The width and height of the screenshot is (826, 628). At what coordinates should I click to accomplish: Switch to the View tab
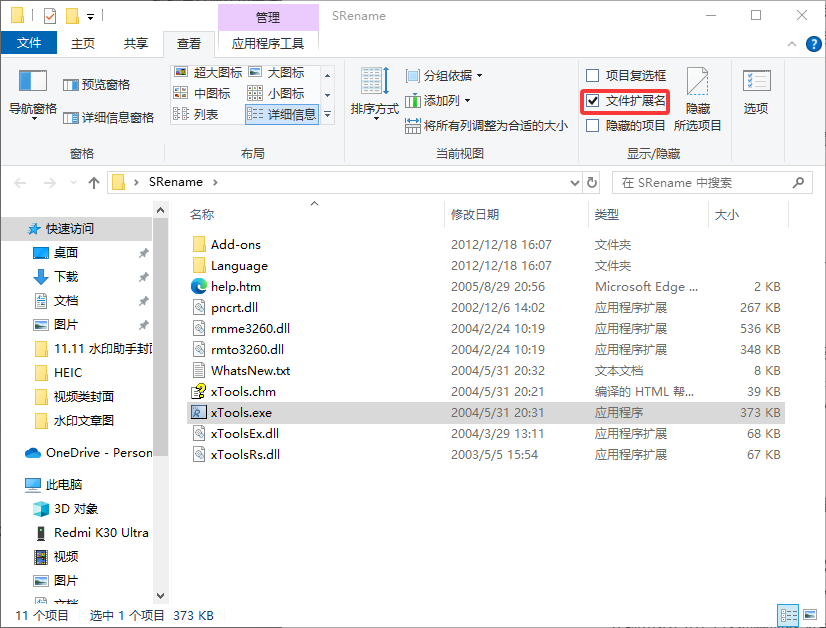tap(189, 44)
